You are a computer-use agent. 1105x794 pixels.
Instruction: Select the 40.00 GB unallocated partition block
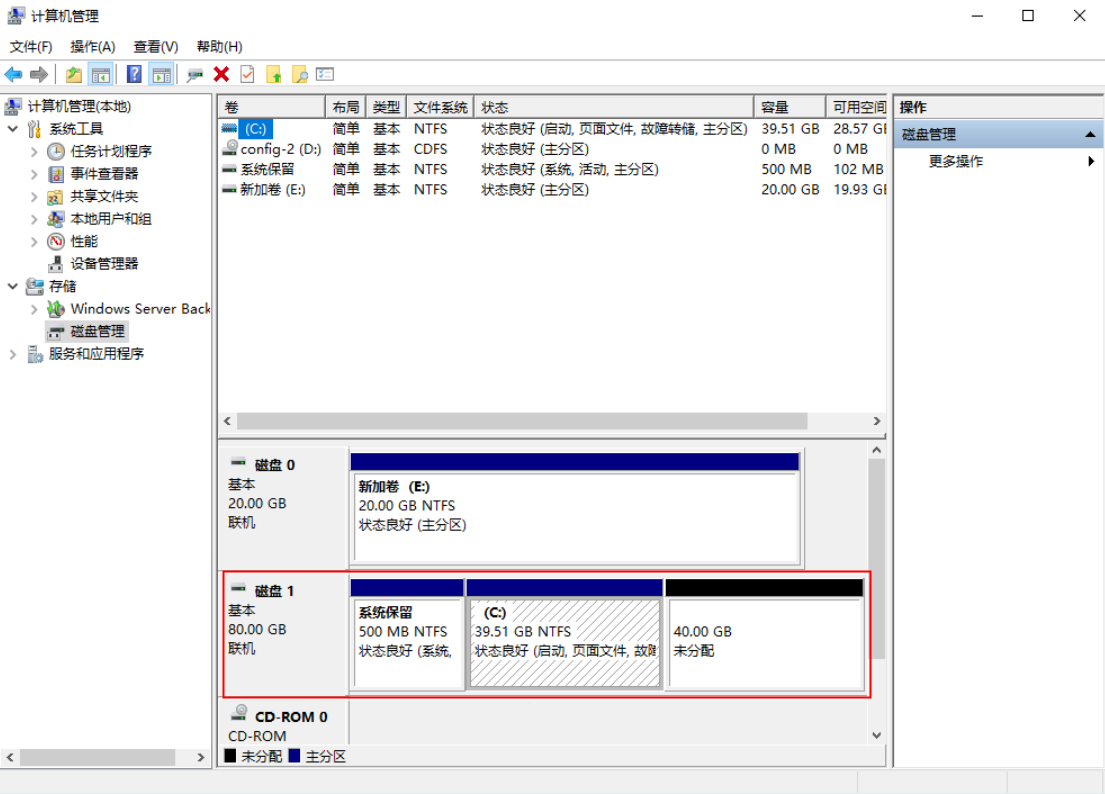(764, 643)
